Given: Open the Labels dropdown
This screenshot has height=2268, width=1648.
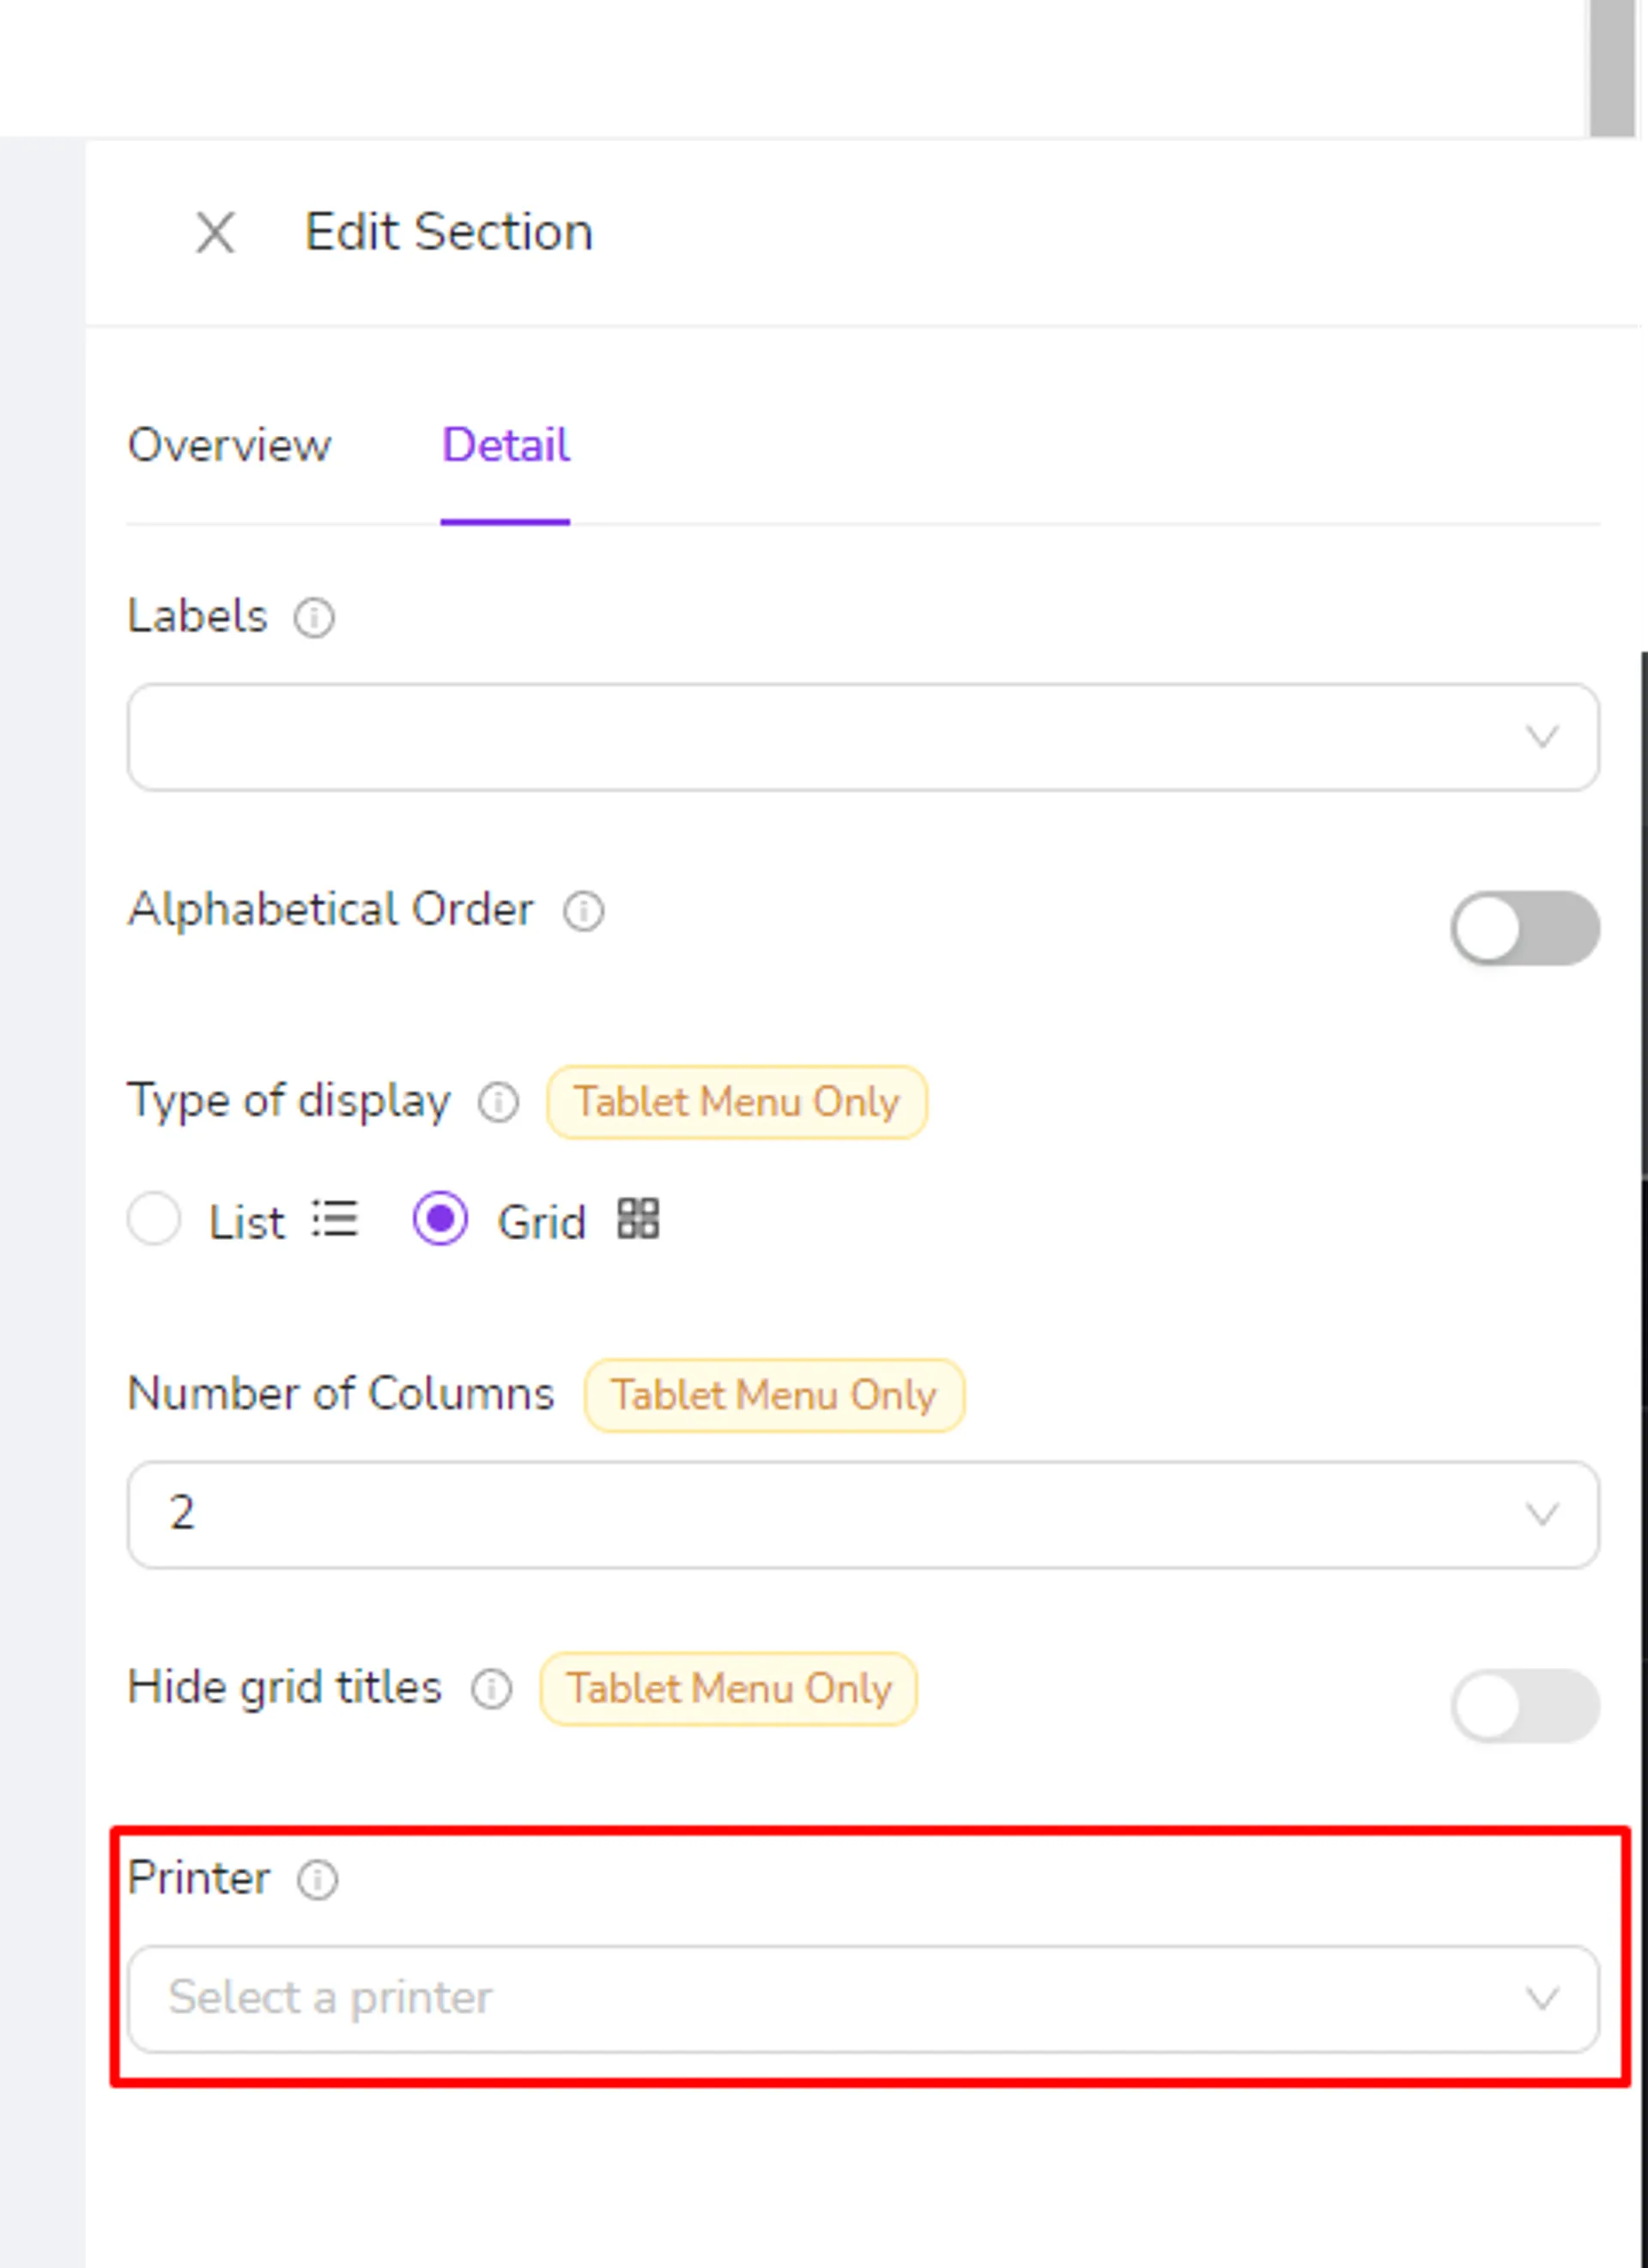Looking at the screenshot, I should 863,737.
